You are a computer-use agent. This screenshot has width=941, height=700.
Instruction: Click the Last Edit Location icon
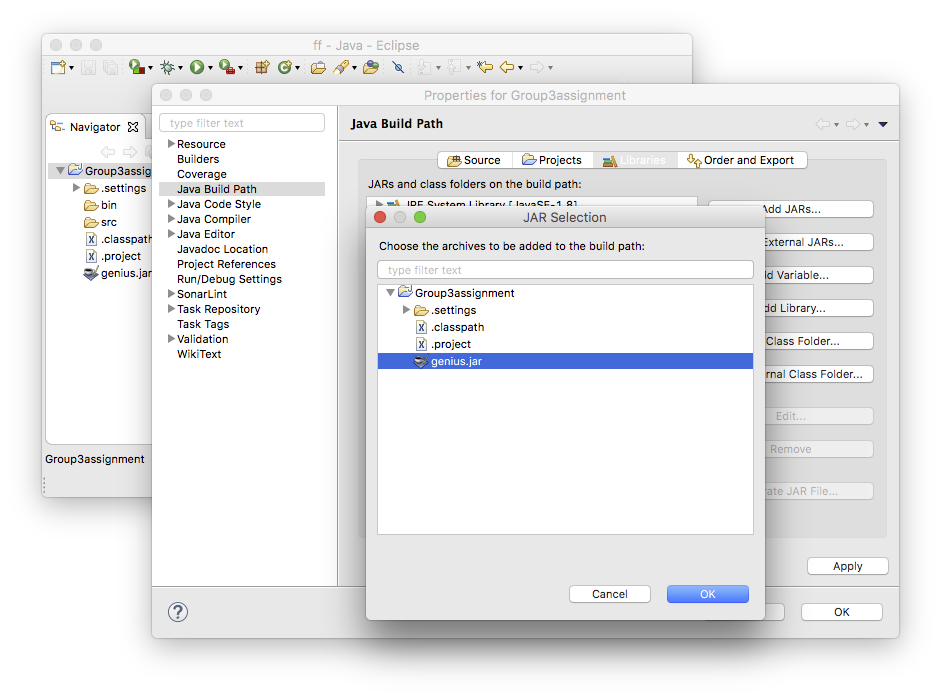(x=485, y=67)
